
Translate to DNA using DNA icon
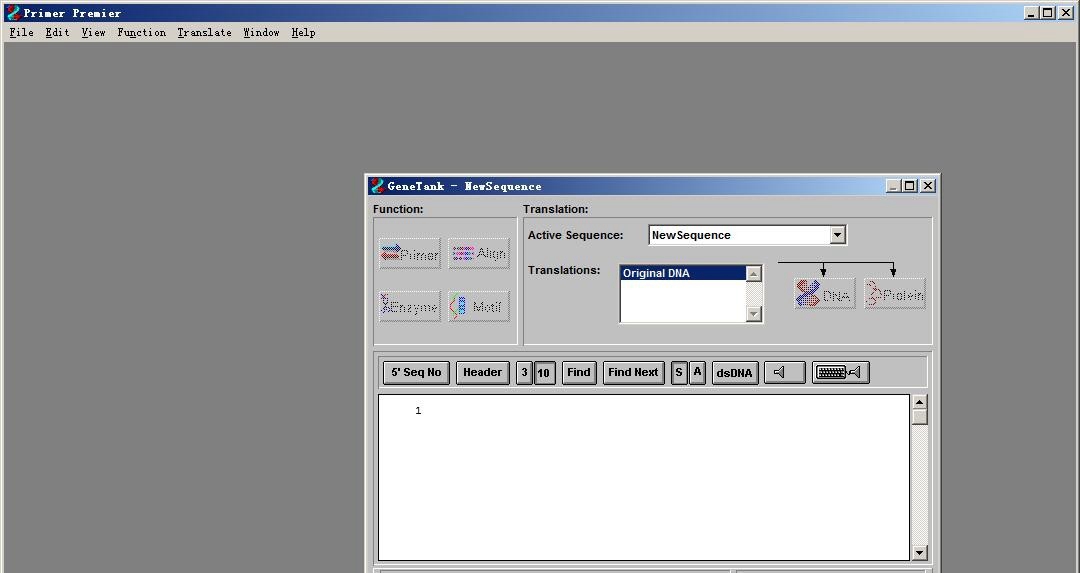[824, 294]
